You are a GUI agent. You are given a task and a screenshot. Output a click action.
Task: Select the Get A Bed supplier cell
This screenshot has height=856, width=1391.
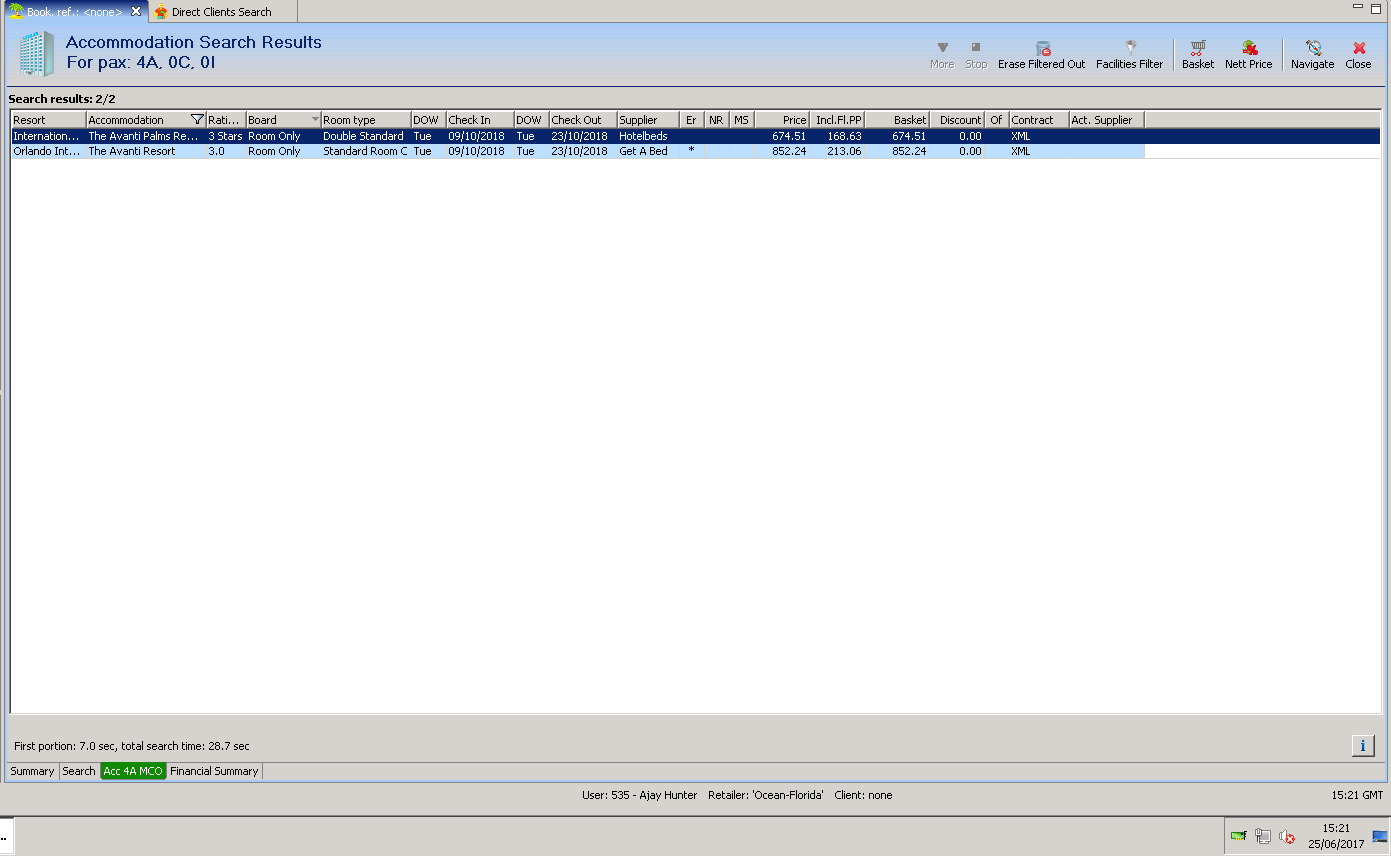[x=648, y=152]
